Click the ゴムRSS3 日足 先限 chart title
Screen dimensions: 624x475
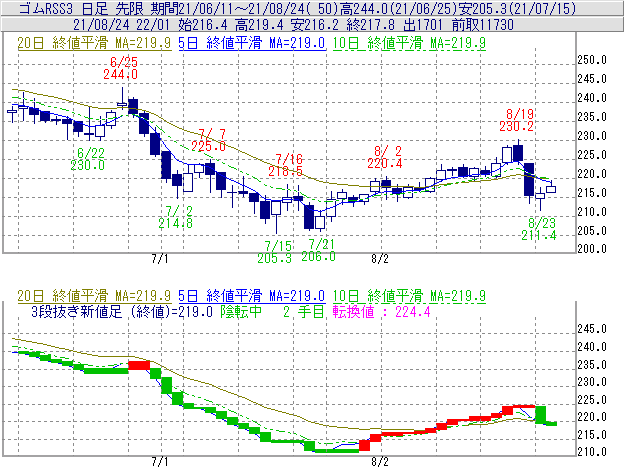(82, 8)
